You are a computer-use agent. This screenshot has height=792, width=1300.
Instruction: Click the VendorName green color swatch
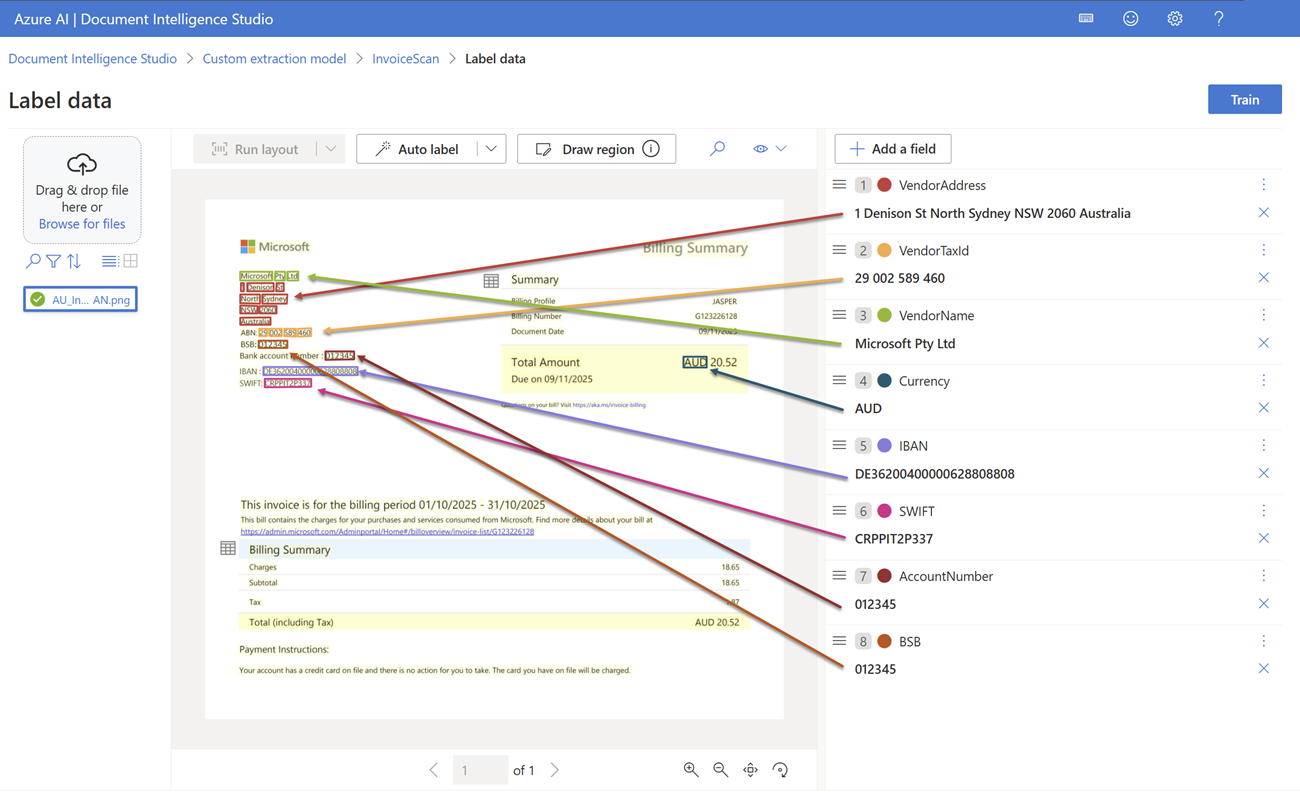pos(884,315)
